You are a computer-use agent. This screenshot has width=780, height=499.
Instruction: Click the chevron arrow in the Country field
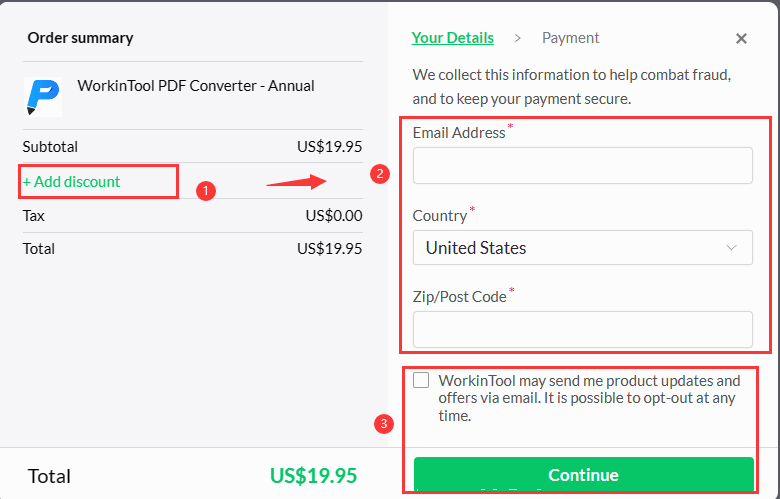pos(732,247)
